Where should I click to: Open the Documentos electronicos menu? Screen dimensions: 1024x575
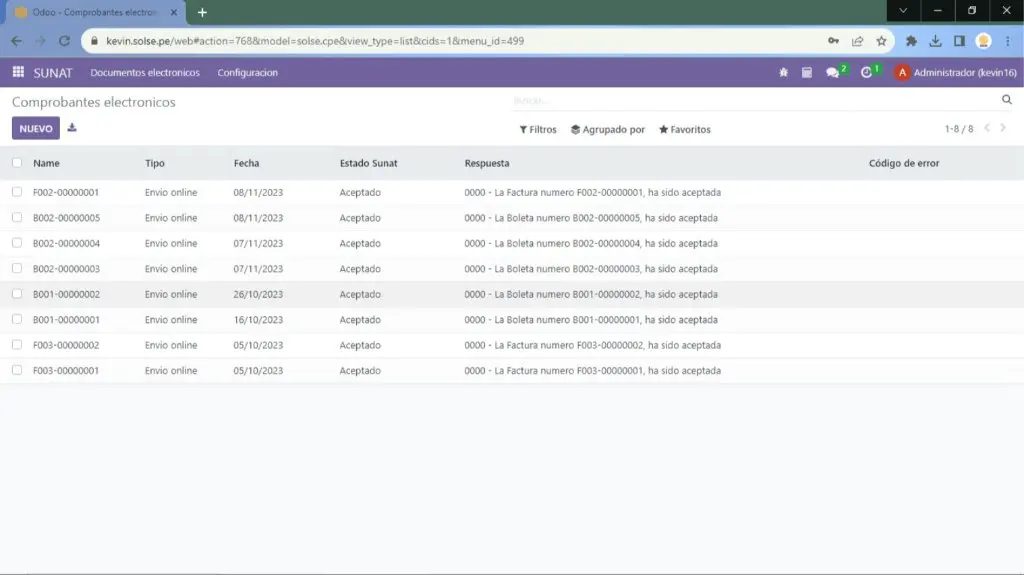tap(145, 73)
